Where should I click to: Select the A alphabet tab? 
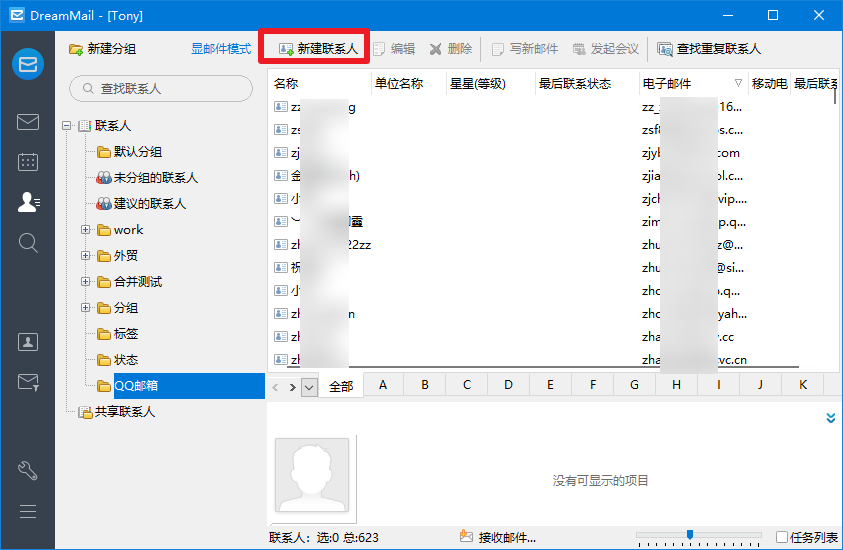383,384
